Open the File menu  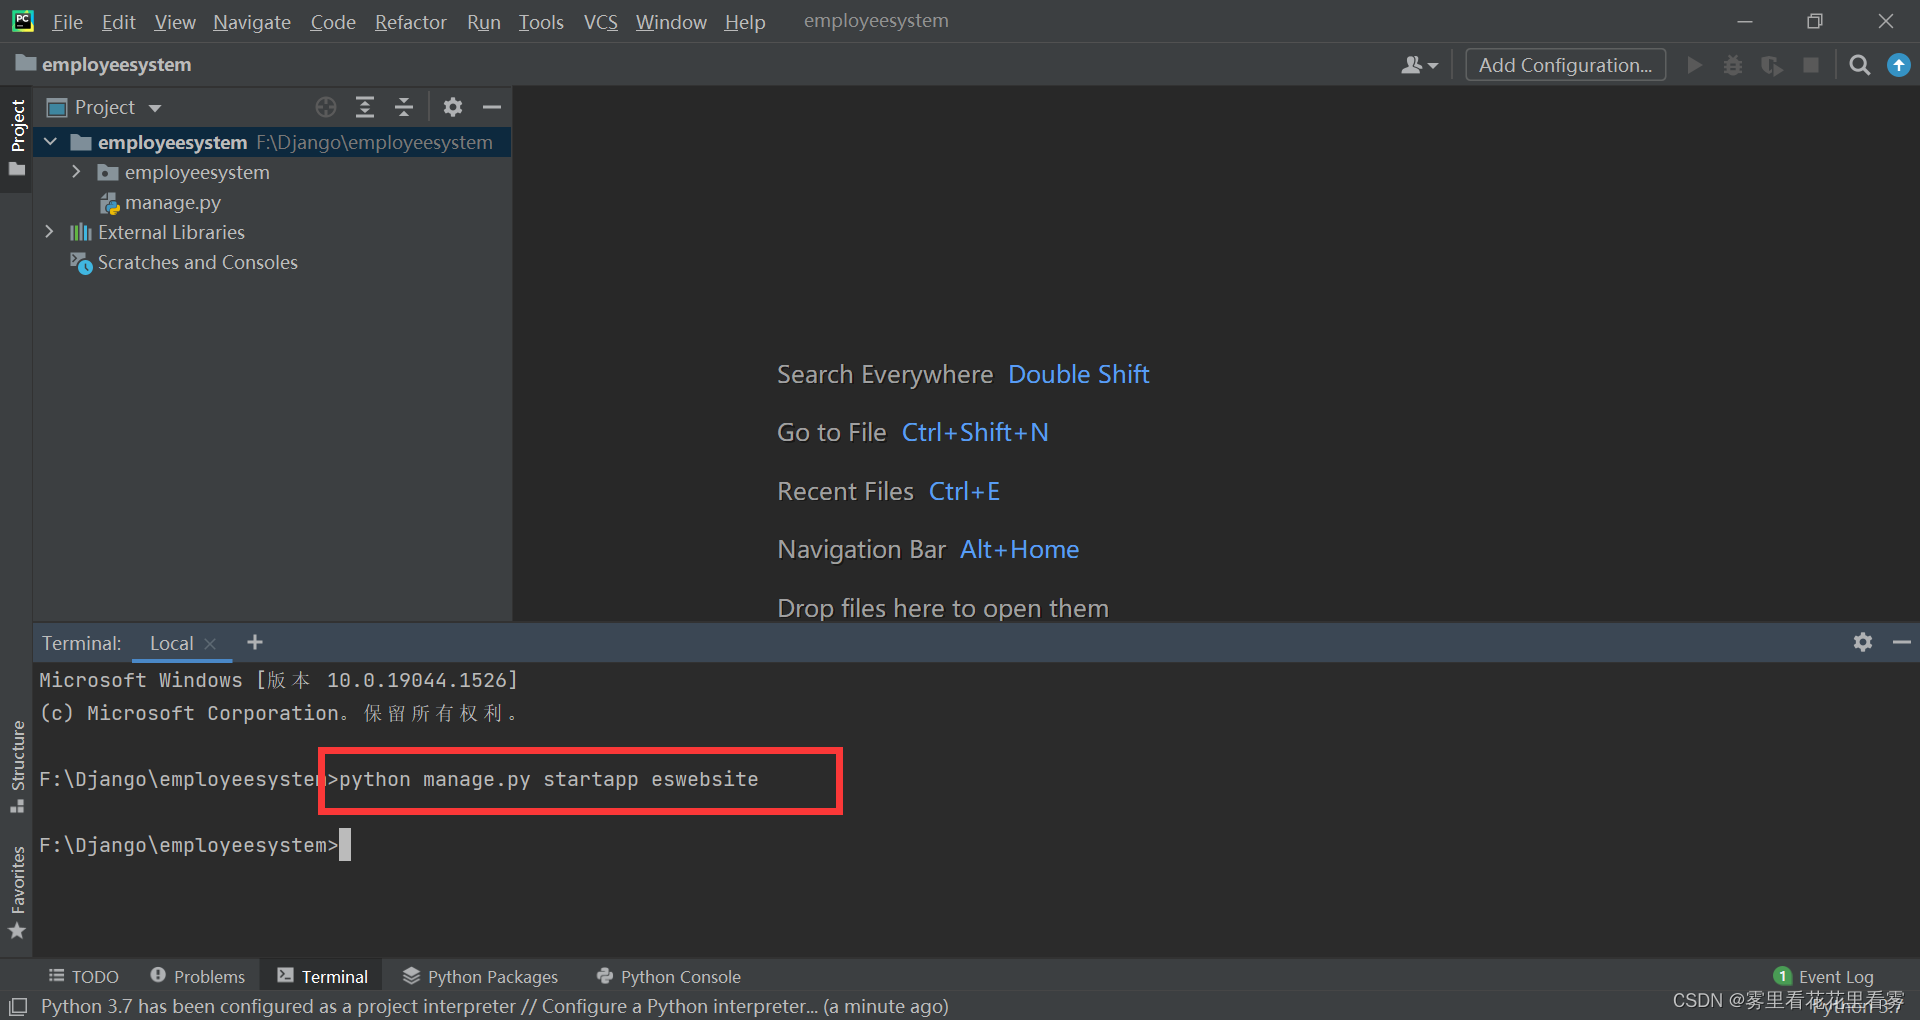(x=67, y=22)
